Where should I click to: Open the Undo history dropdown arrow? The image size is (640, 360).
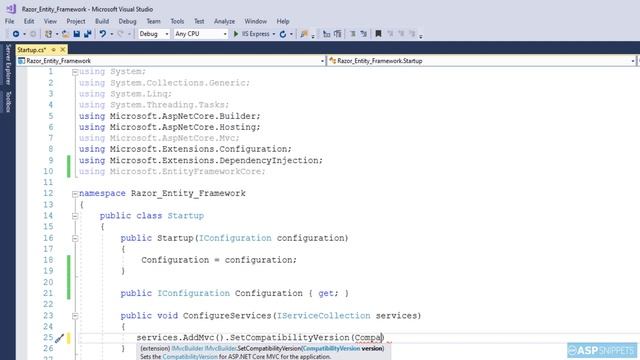[x=111, y=34]
